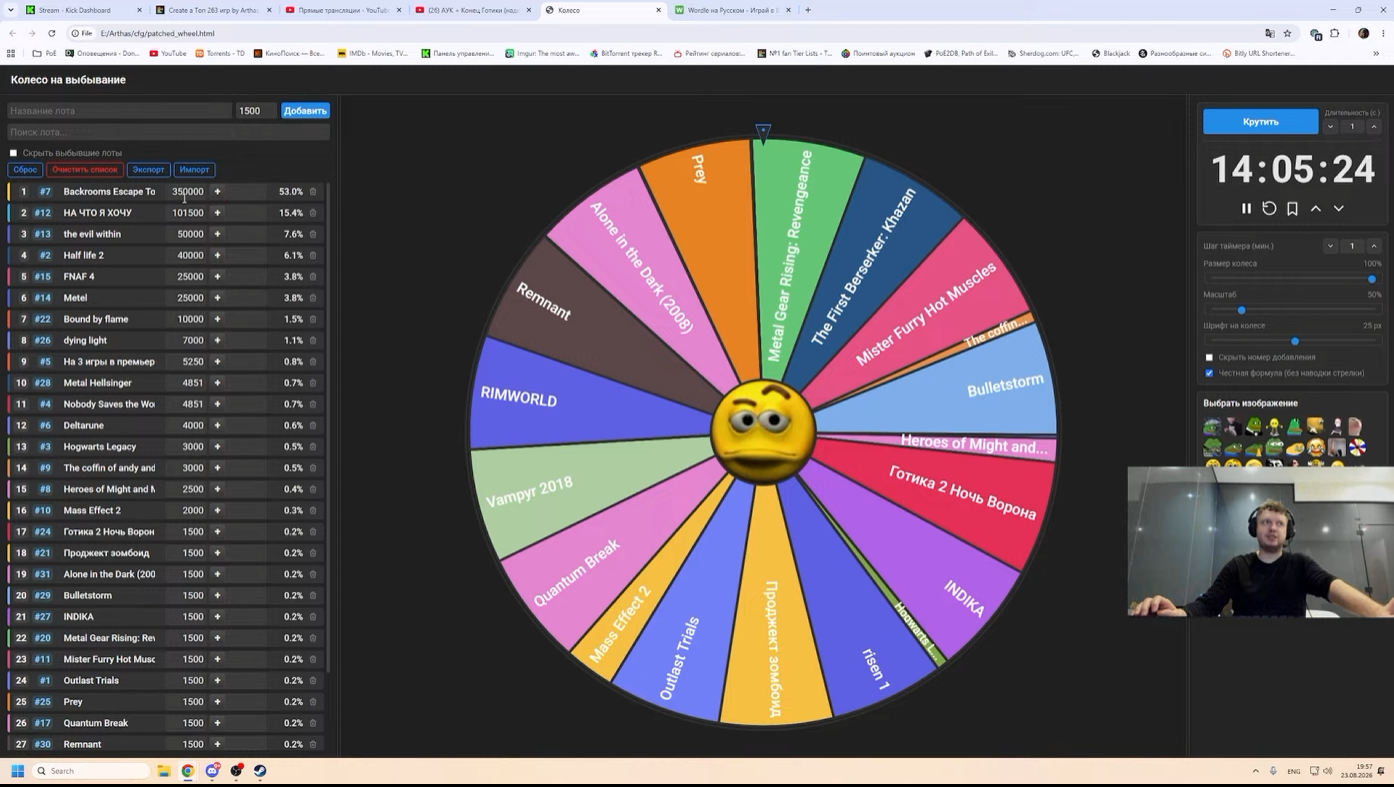Click the red "Очистить список" button
The image size is (1394, 787).
coord(85,170)
